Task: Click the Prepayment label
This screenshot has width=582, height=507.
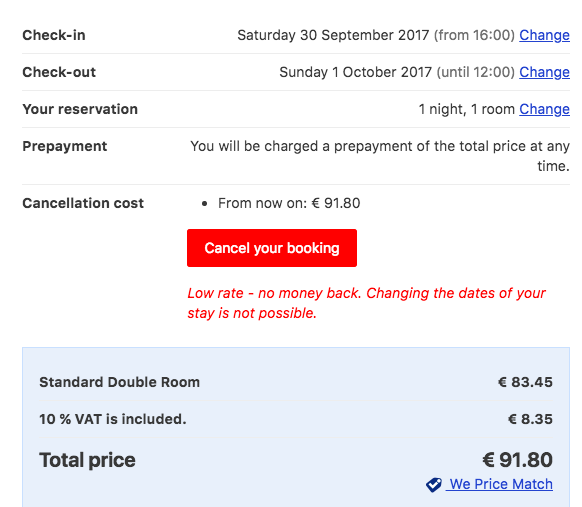Action: [x=65, y=146]
